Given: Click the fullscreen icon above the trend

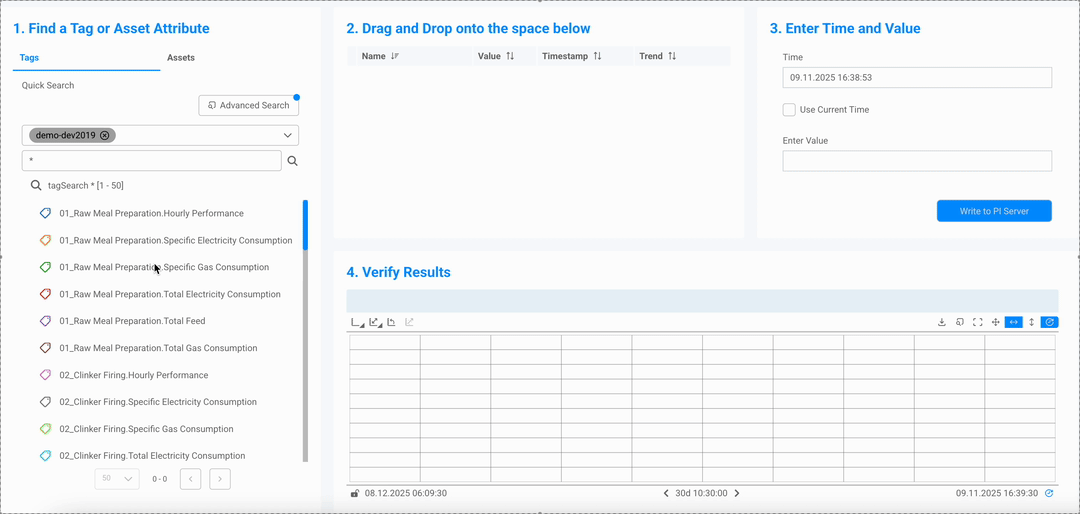Looking at the screenshot, I should pyautogui.click(x=977, y=322).
